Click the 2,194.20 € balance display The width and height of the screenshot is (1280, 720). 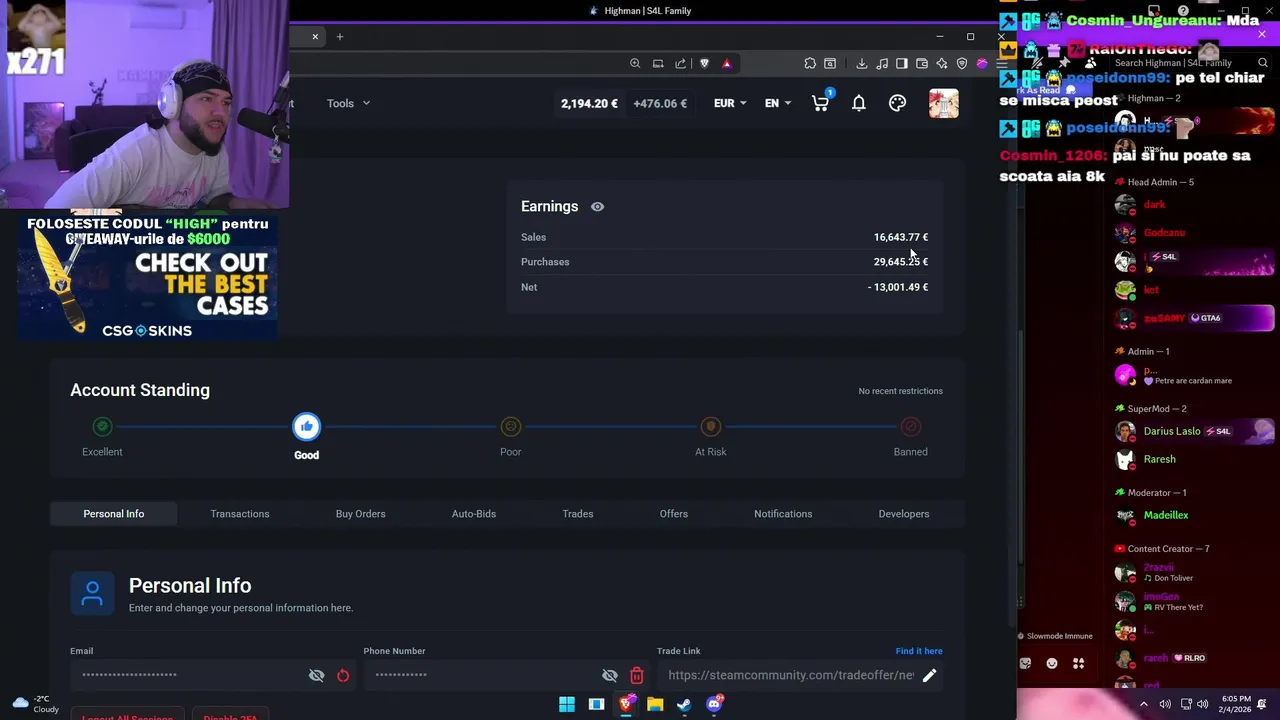tap(589, 103)
